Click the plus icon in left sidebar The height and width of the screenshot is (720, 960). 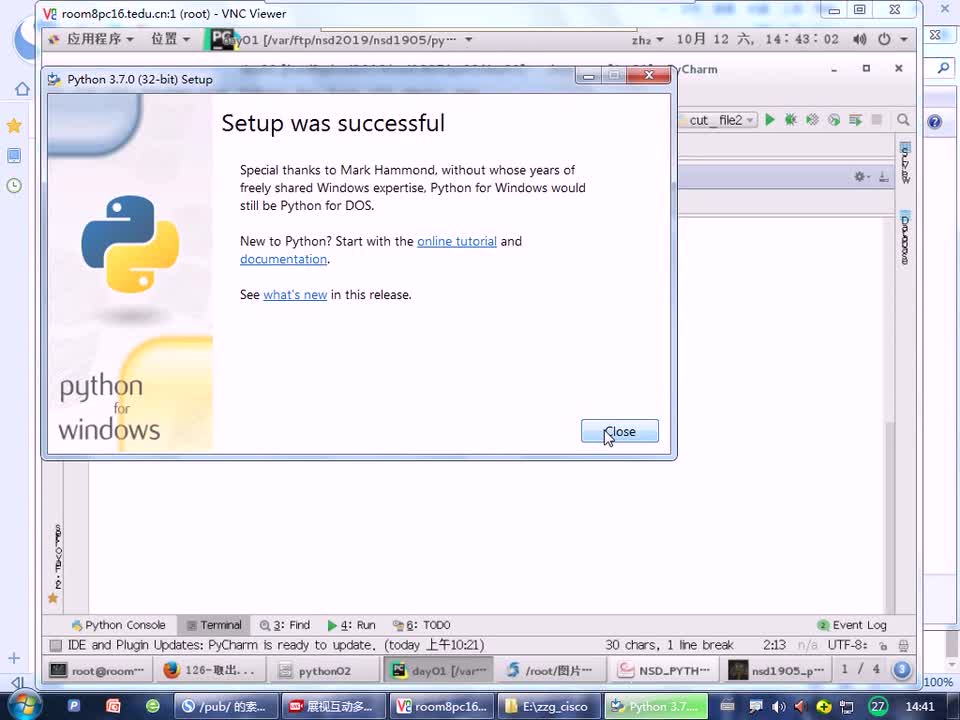pos(14,658)
